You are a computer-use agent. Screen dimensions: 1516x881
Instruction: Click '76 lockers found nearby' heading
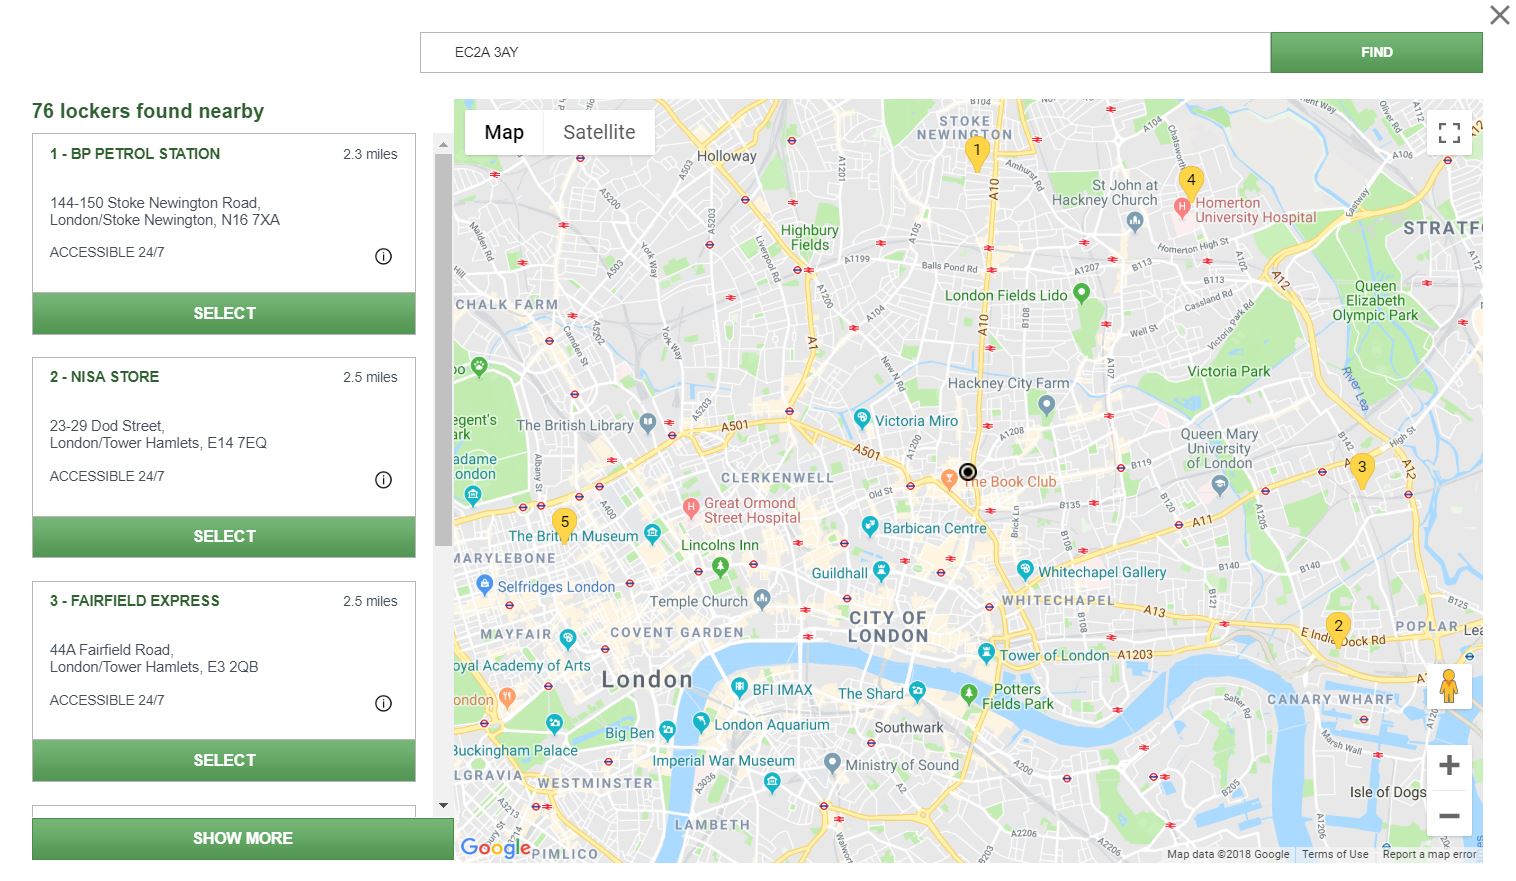pos(148,111)
